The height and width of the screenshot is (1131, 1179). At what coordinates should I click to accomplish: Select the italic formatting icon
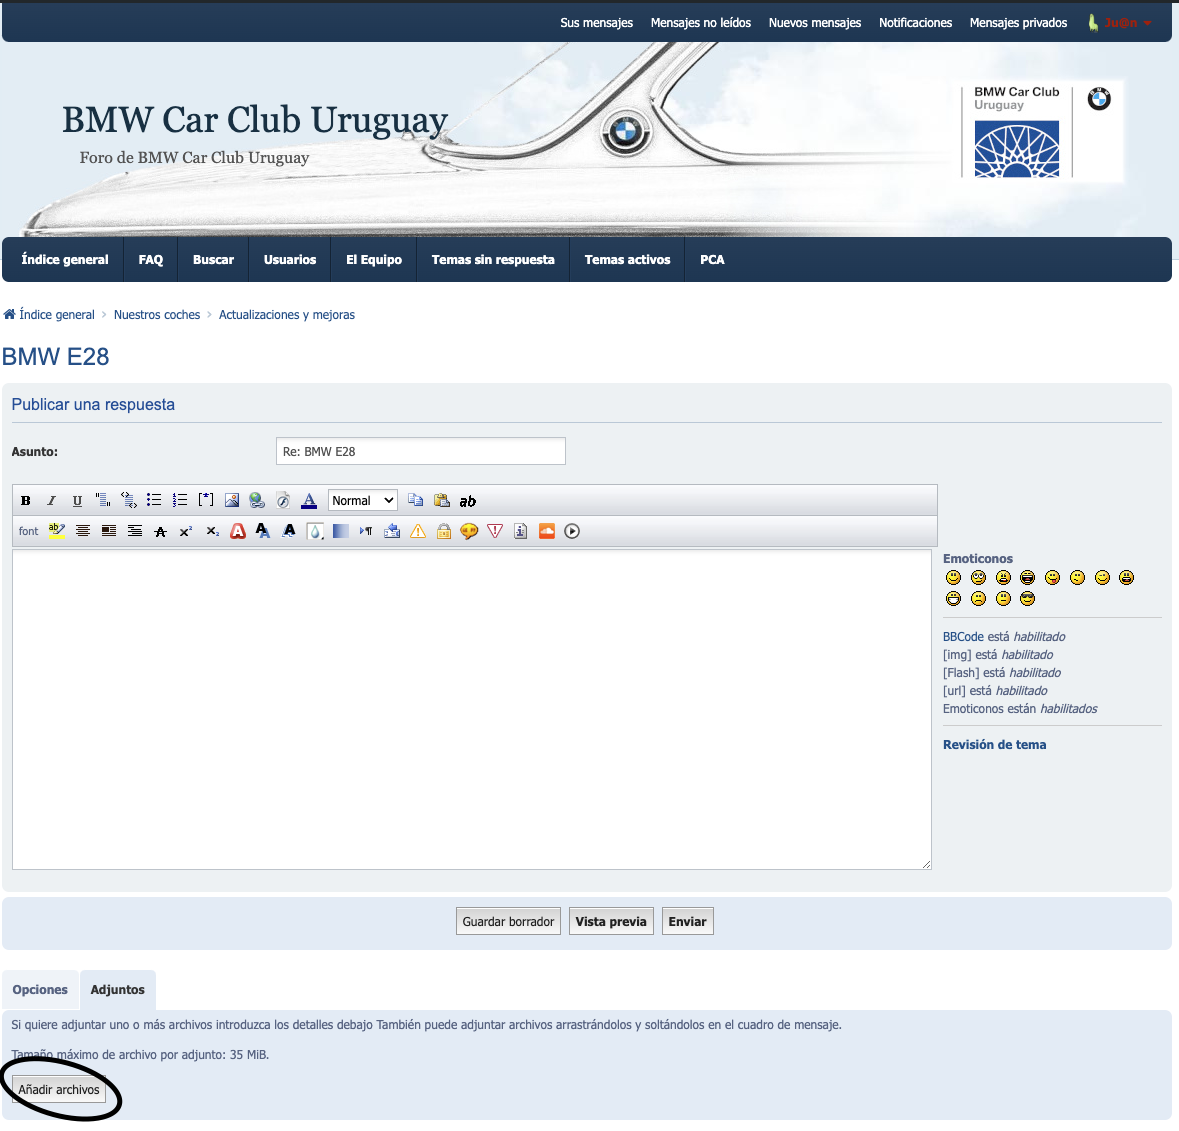point(51,500)
